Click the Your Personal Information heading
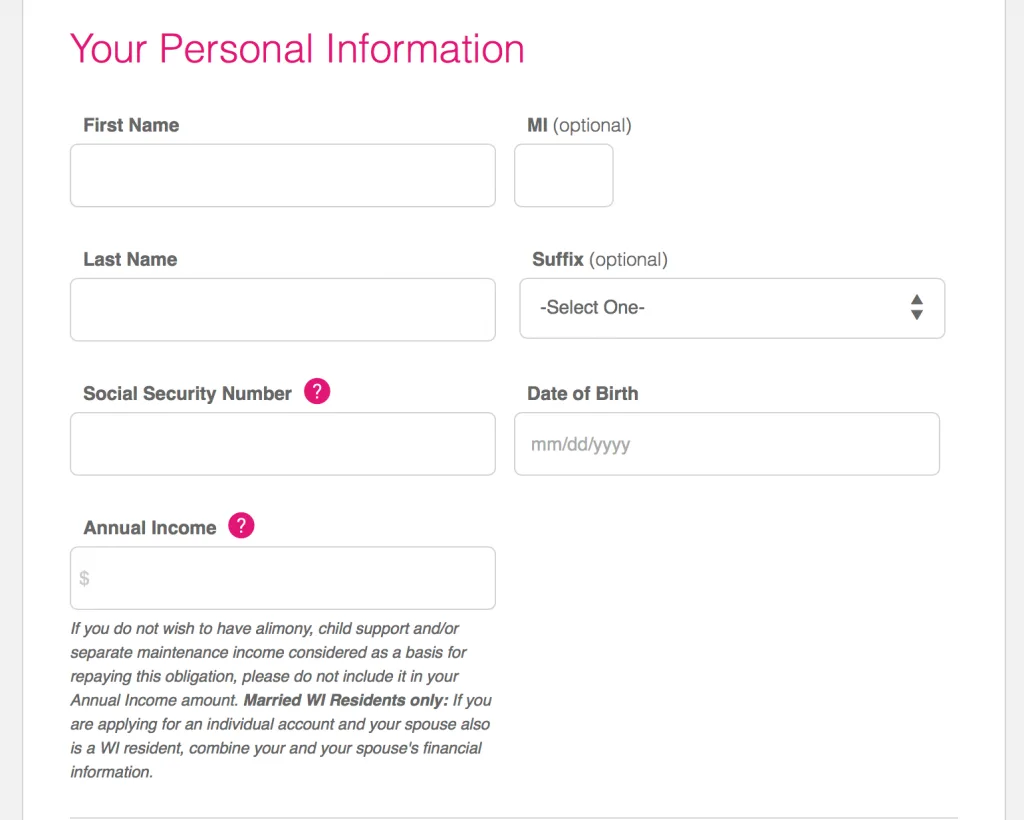 tap(297, 49)
